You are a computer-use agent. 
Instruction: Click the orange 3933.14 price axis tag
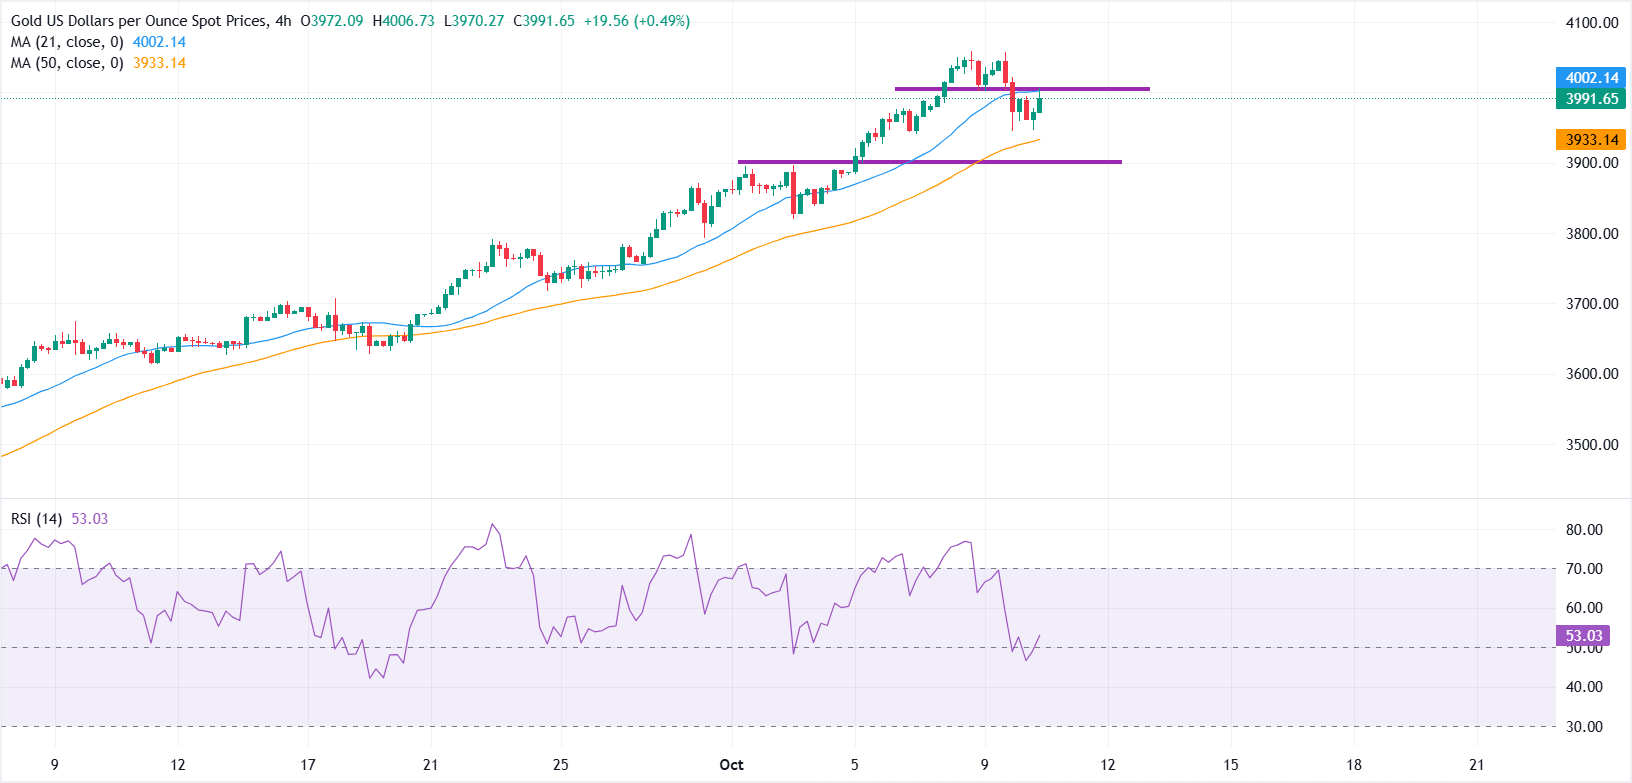1591,140
